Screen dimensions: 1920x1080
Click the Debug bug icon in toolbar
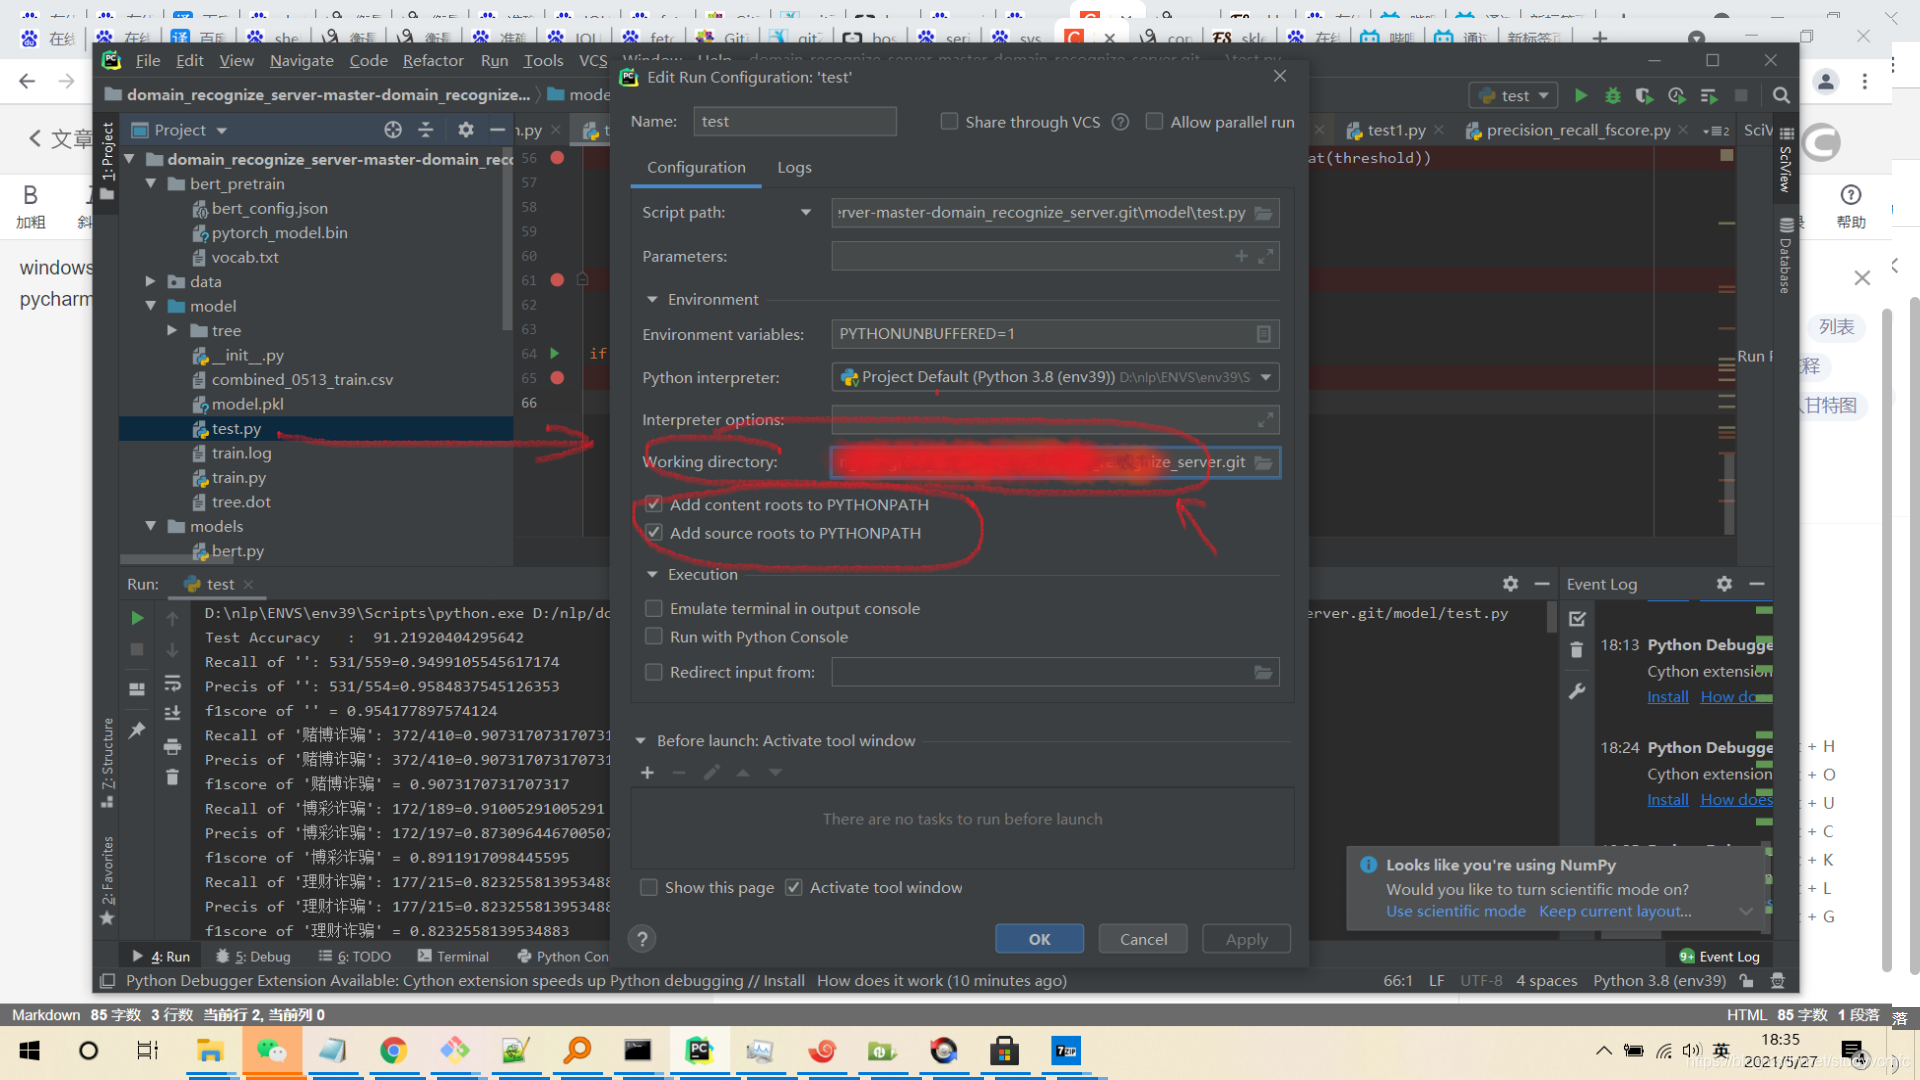click(x=1612, y=96)
